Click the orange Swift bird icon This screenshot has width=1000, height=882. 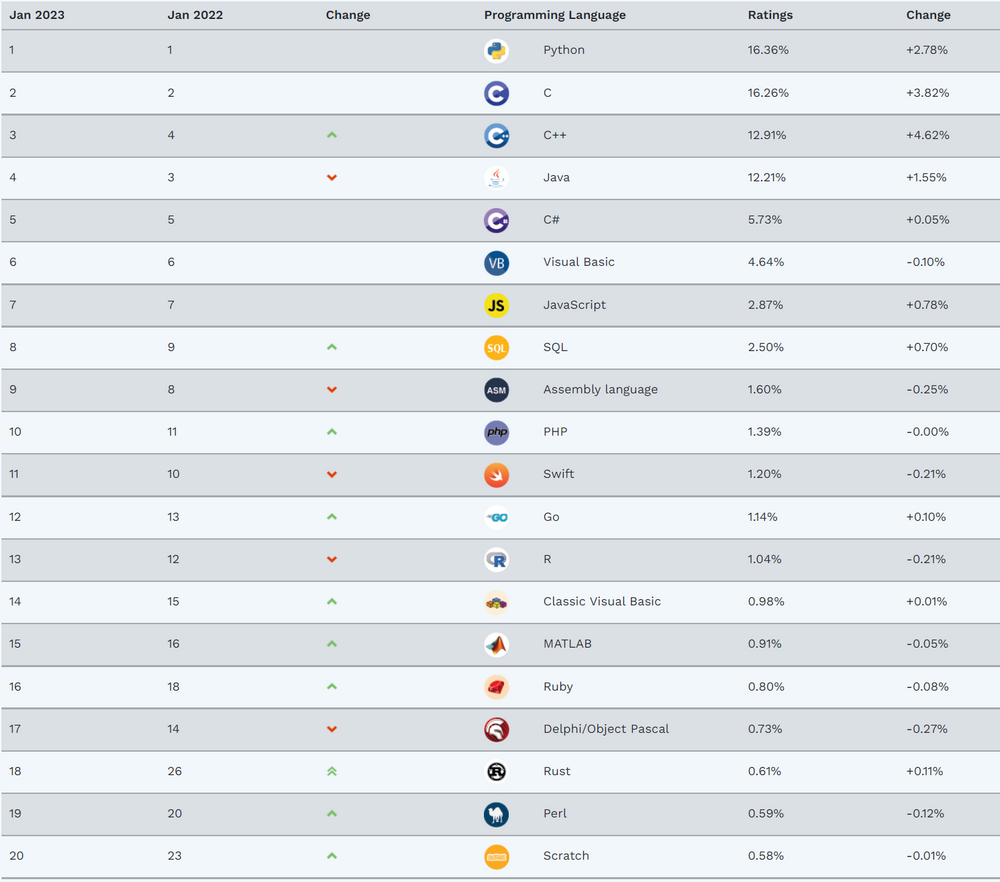pos(496,474)
